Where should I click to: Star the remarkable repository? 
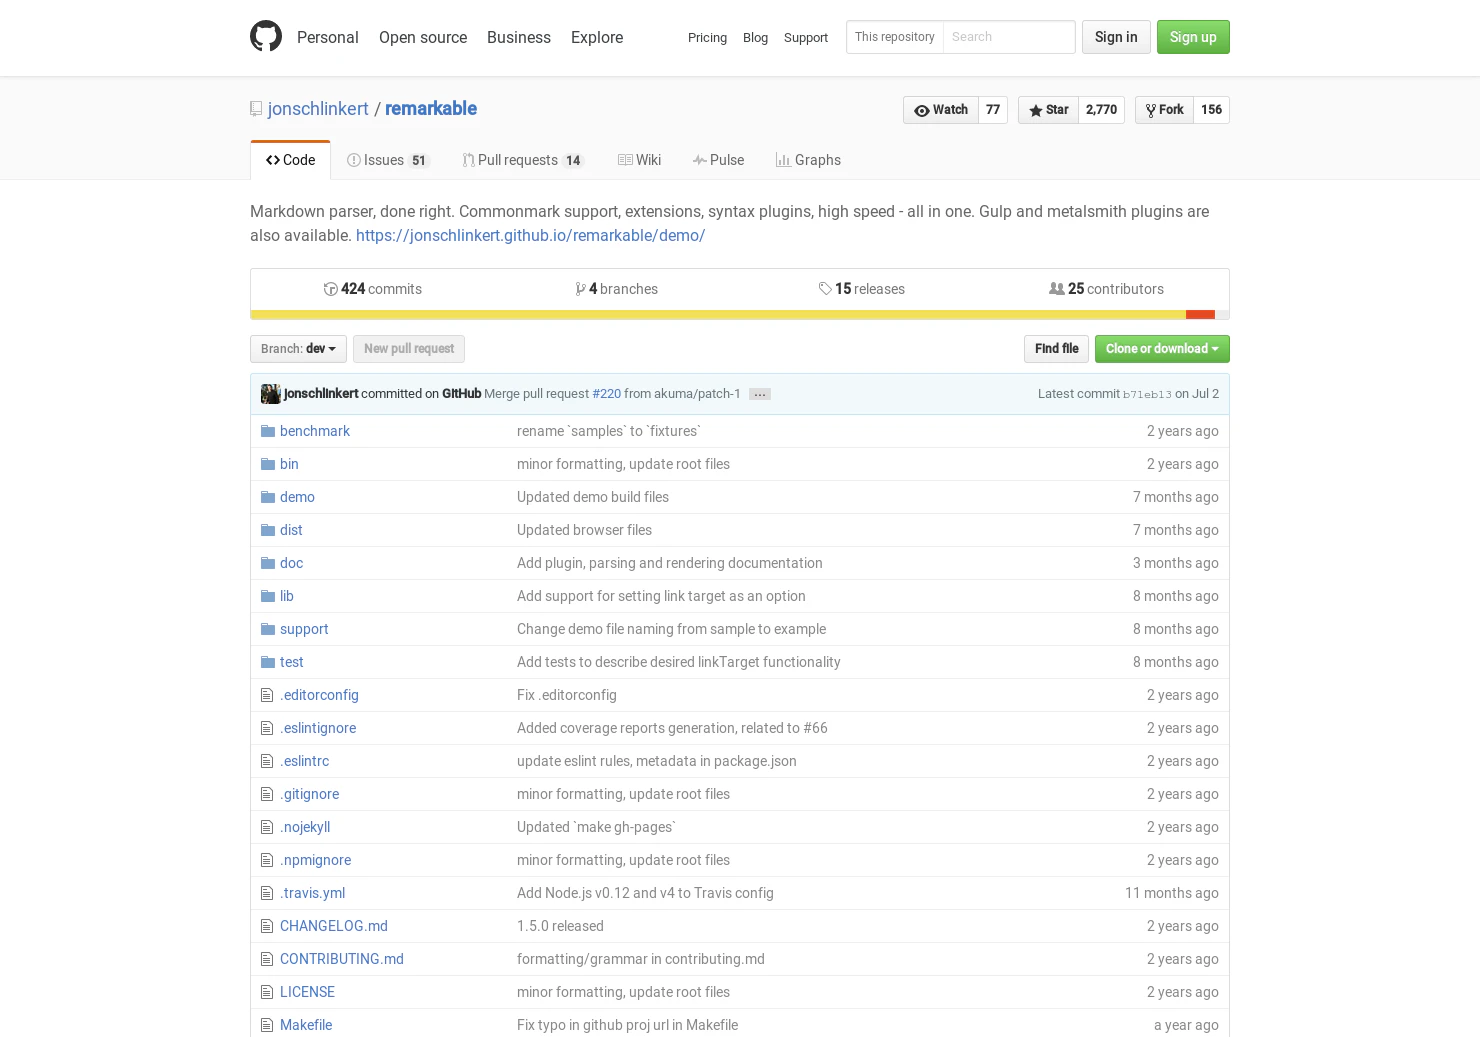pos(1048,110)
